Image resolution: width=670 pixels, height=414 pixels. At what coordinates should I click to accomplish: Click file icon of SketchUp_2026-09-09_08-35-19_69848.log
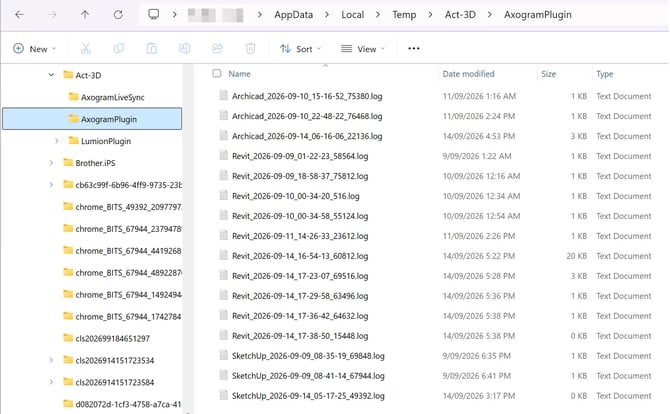[x=223, y=355]
